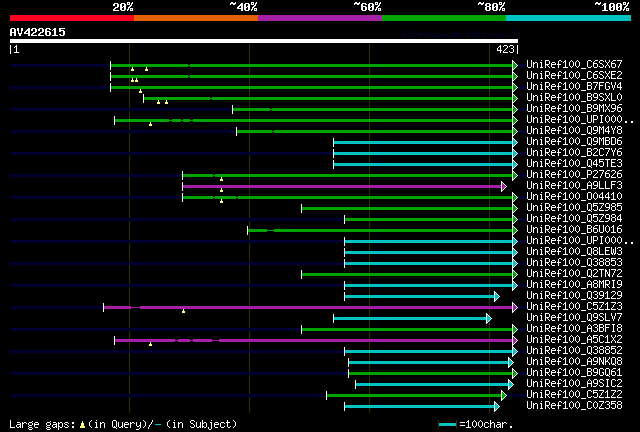Open hit UniRef100_C6SXE2 label

pos(574,76)
